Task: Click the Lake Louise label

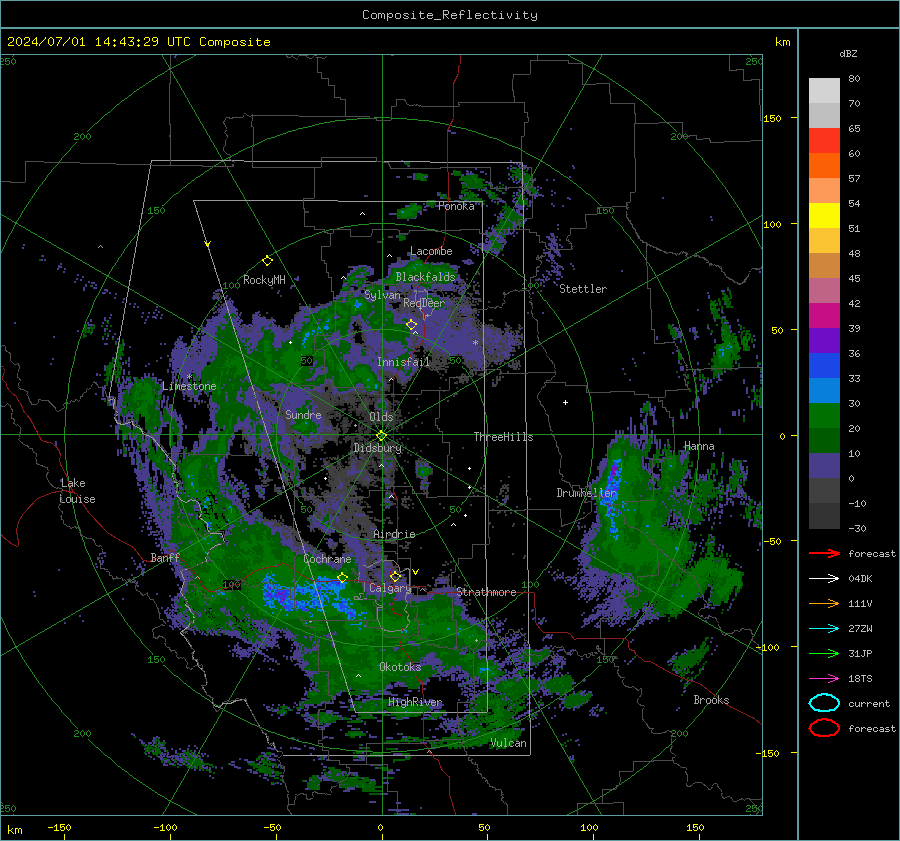Action: click(x=78, y=491)
